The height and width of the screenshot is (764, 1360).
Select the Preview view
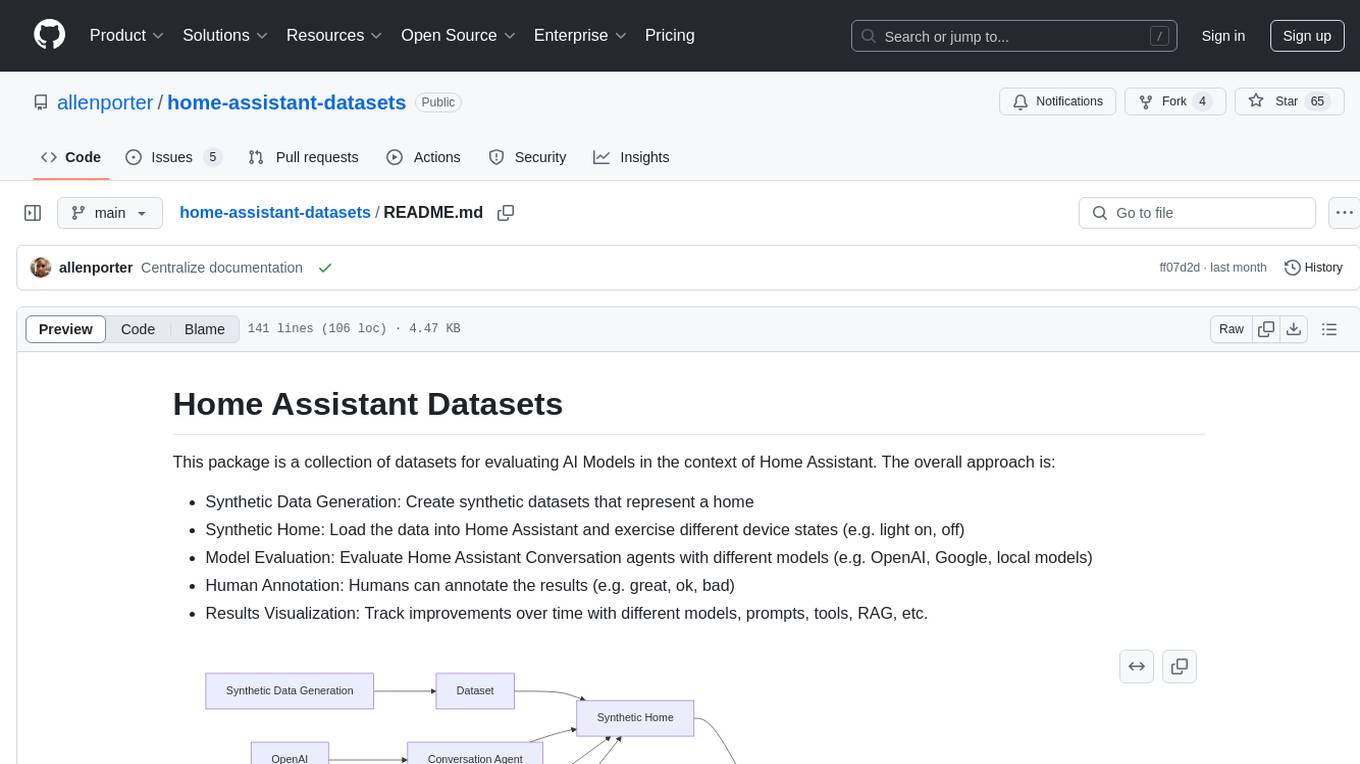pyautogui.click(x=66, y=329)
